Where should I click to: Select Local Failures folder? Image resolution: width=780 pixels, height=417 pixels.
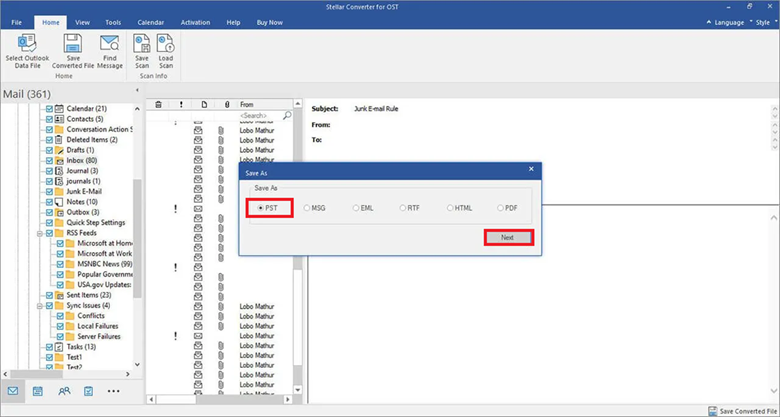[x=98, y=326]
